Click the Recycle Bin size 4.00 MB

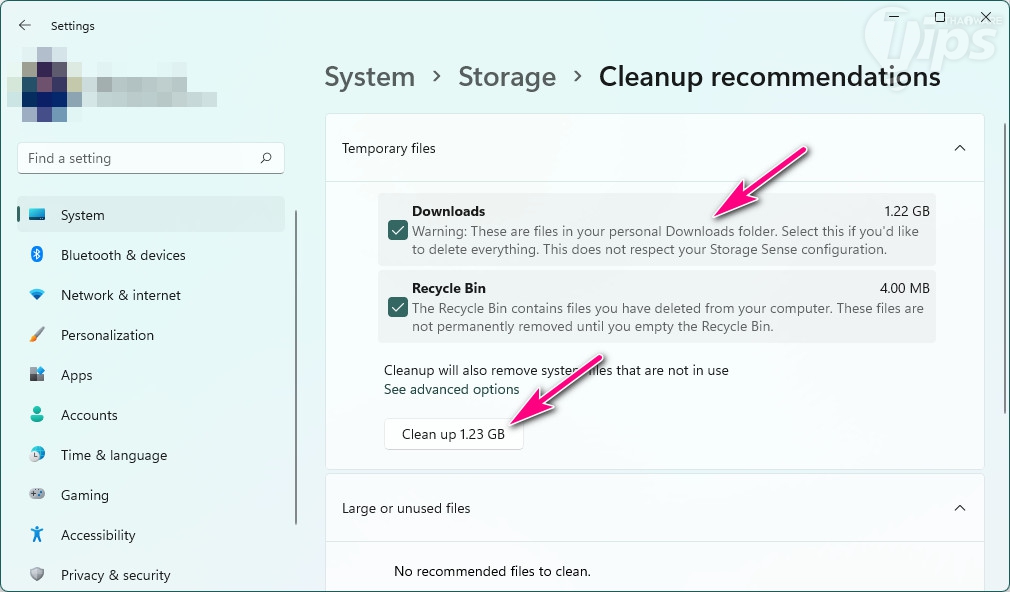(904, 288)
